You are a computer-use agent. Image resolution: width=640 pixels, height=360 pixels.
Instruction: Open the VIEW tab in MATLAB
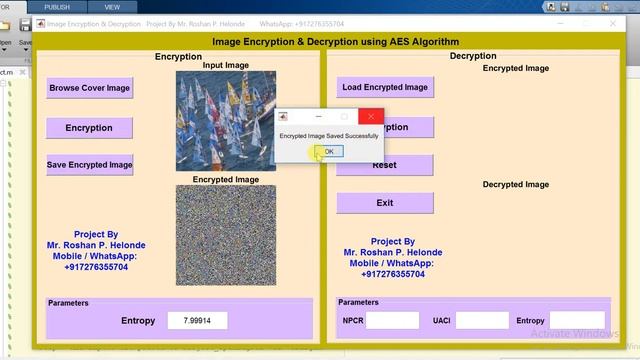[x=112, y=7]
